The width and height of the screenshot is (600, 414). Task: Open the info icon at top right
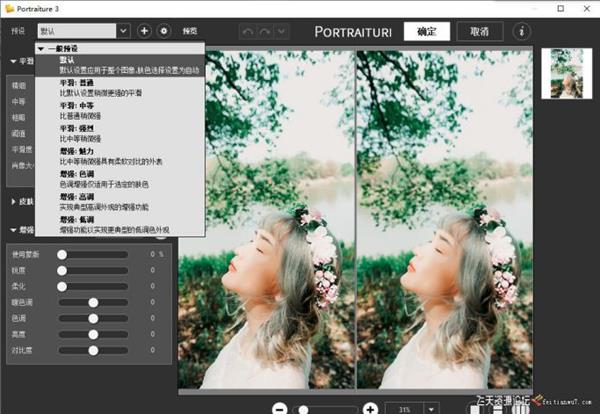[x=521, y=31]
